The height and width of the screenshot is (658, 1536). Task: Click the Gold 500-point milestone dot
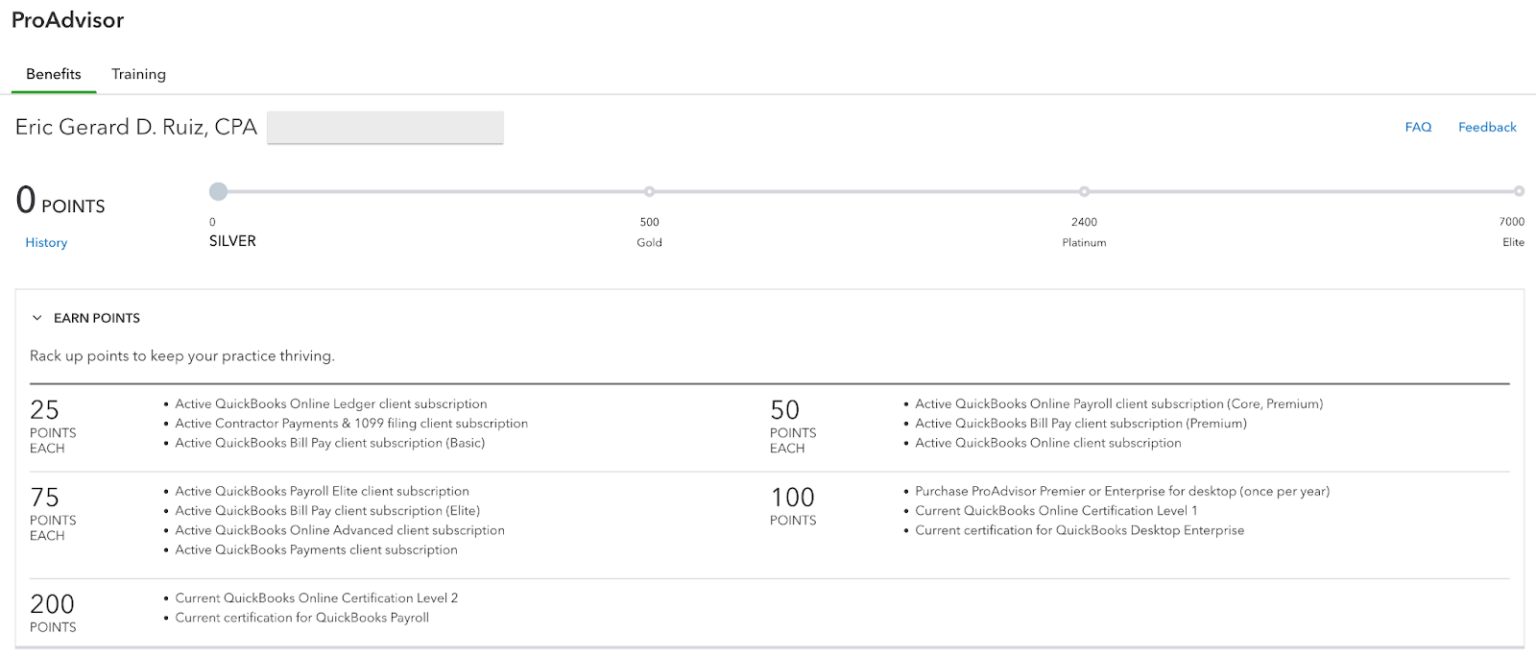coord(649,191)
